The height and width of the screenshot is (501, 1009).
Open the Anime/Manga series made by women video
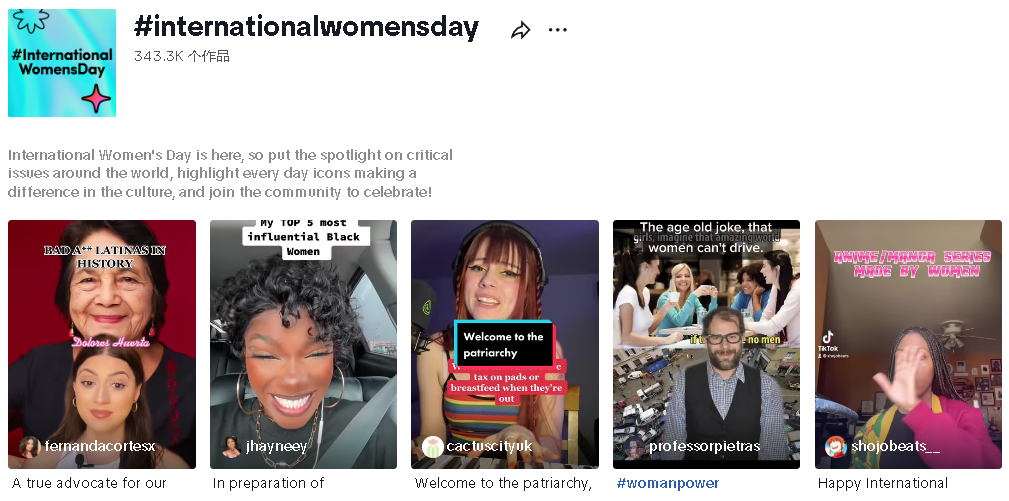(x=909, y=344)
